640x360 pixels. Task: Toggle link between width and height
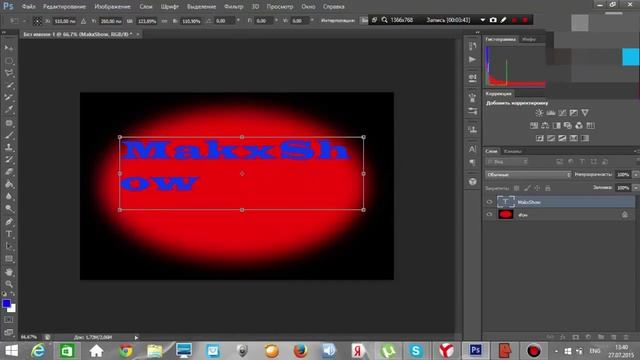point(164,21)
